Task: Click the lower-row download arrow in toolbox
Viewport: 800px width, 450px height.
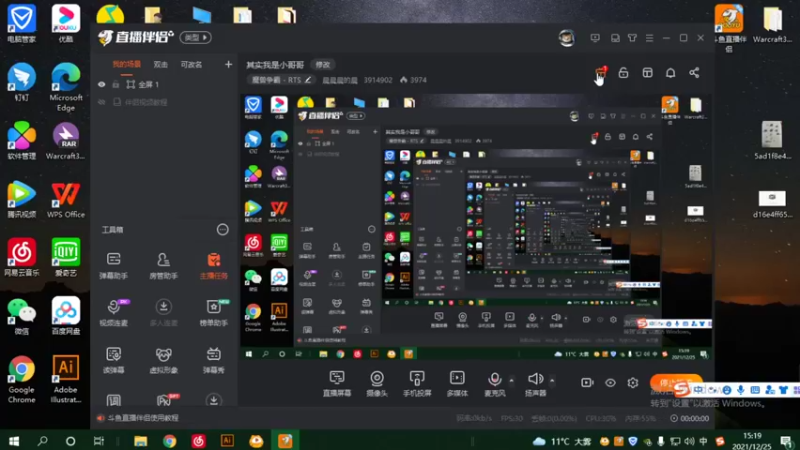Action: pyautogui.click(x=214, y=400)
